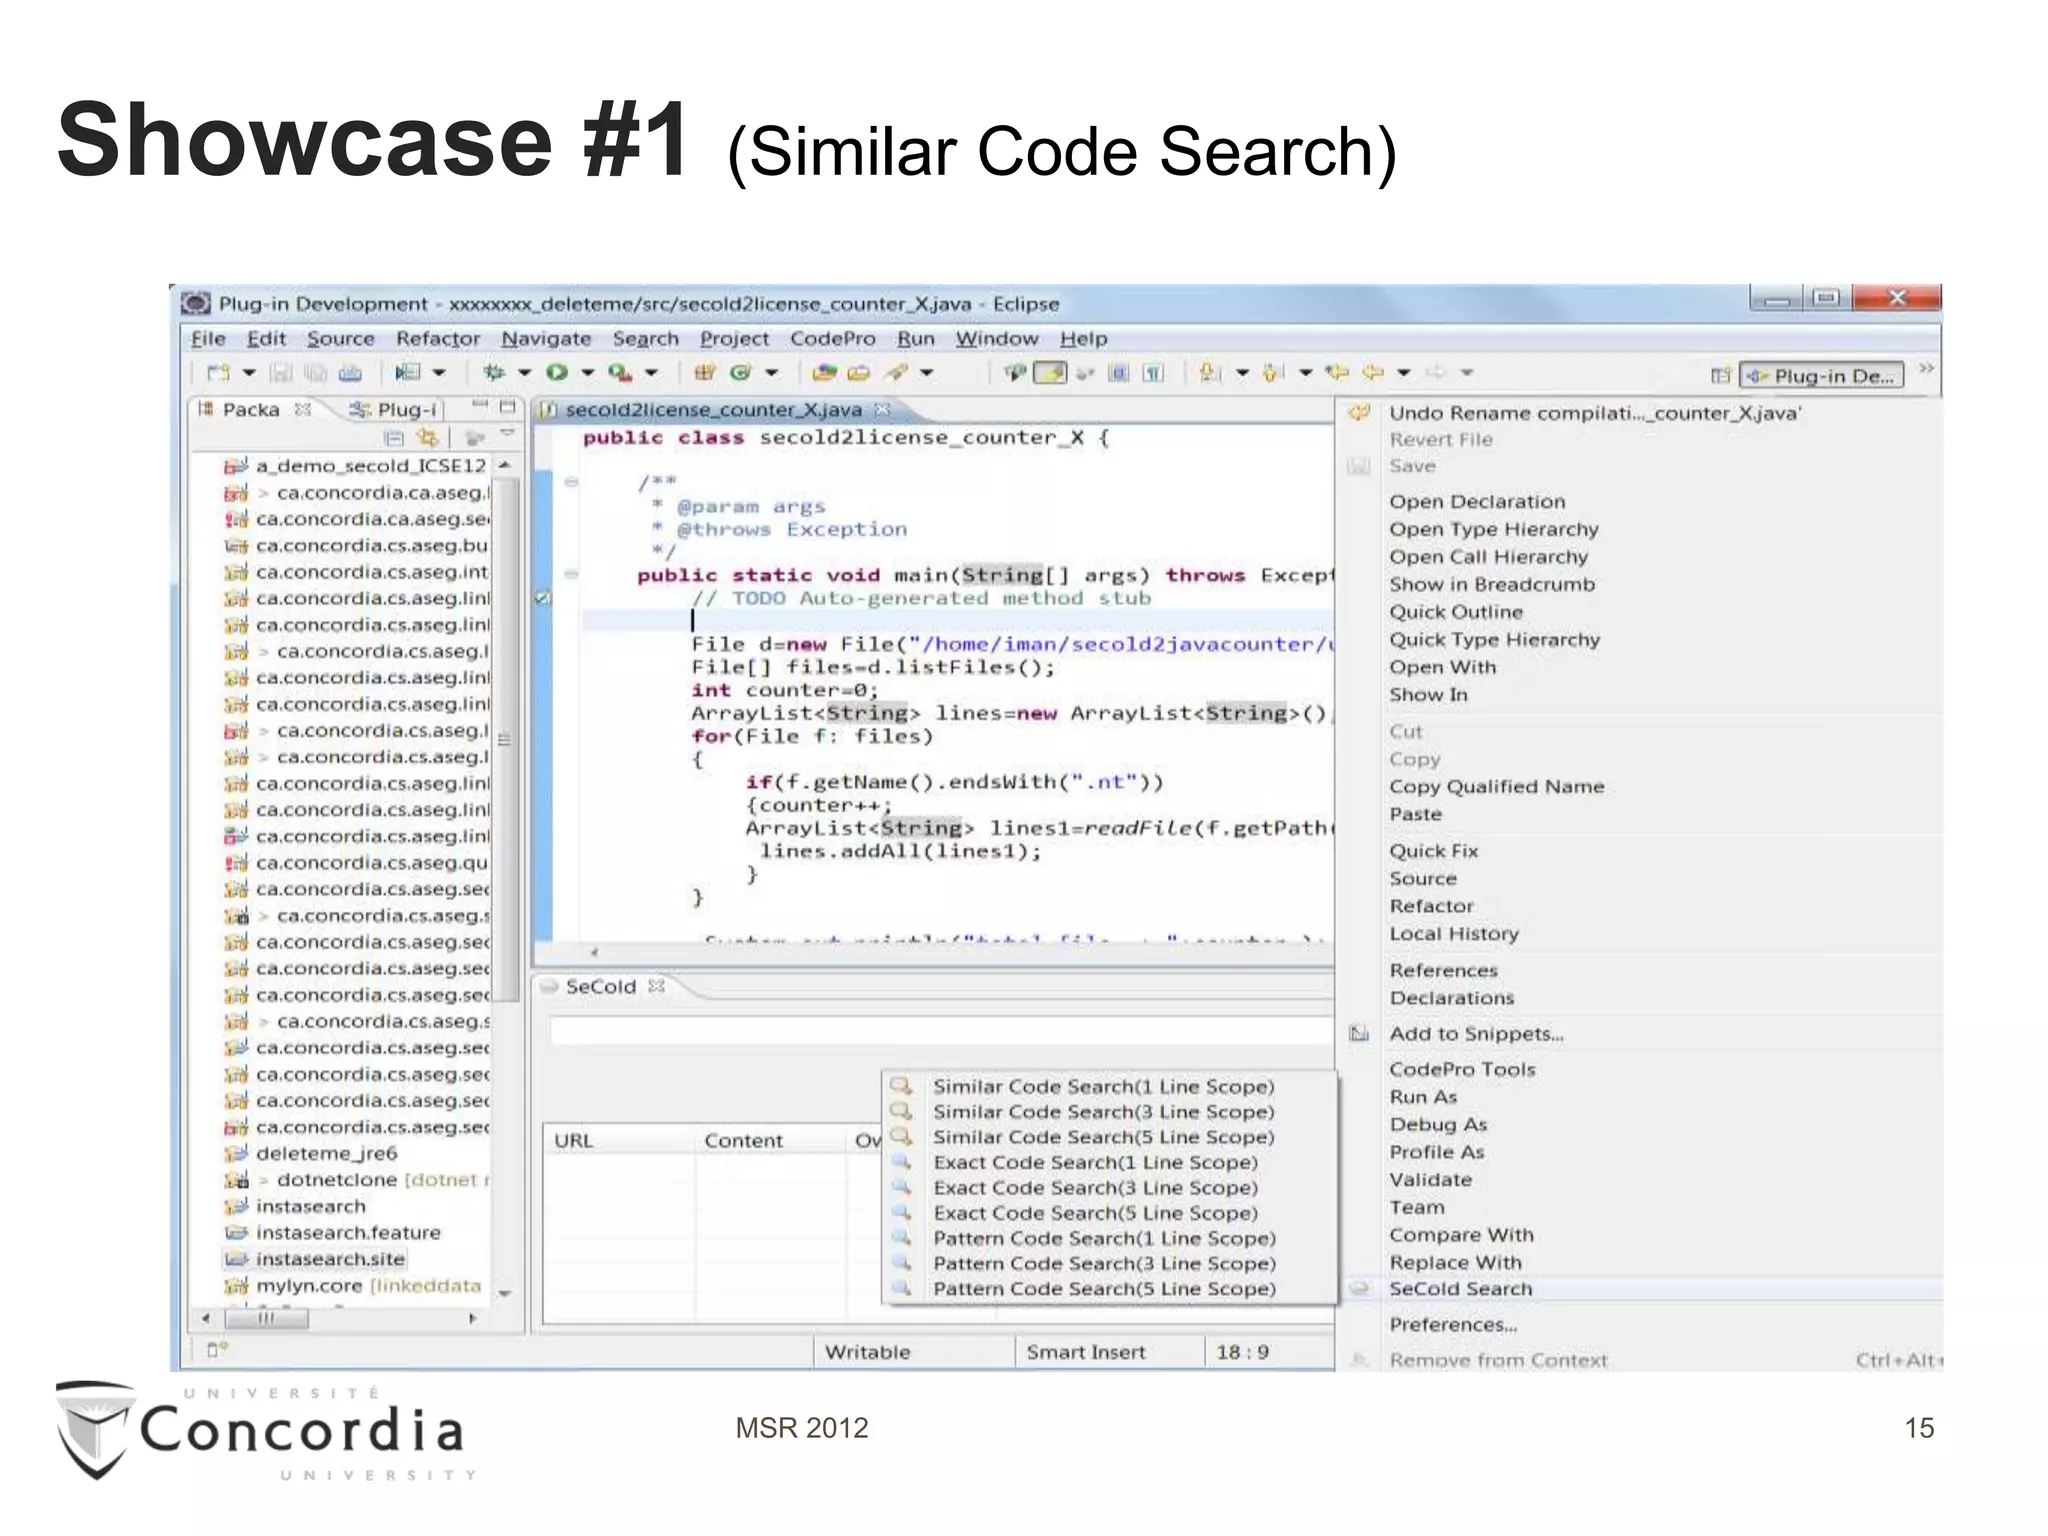Select the instasearch.feature project
The height and width of the screenshot is (1536, 2048).
pyautogui.click(x=334, y=1233)
